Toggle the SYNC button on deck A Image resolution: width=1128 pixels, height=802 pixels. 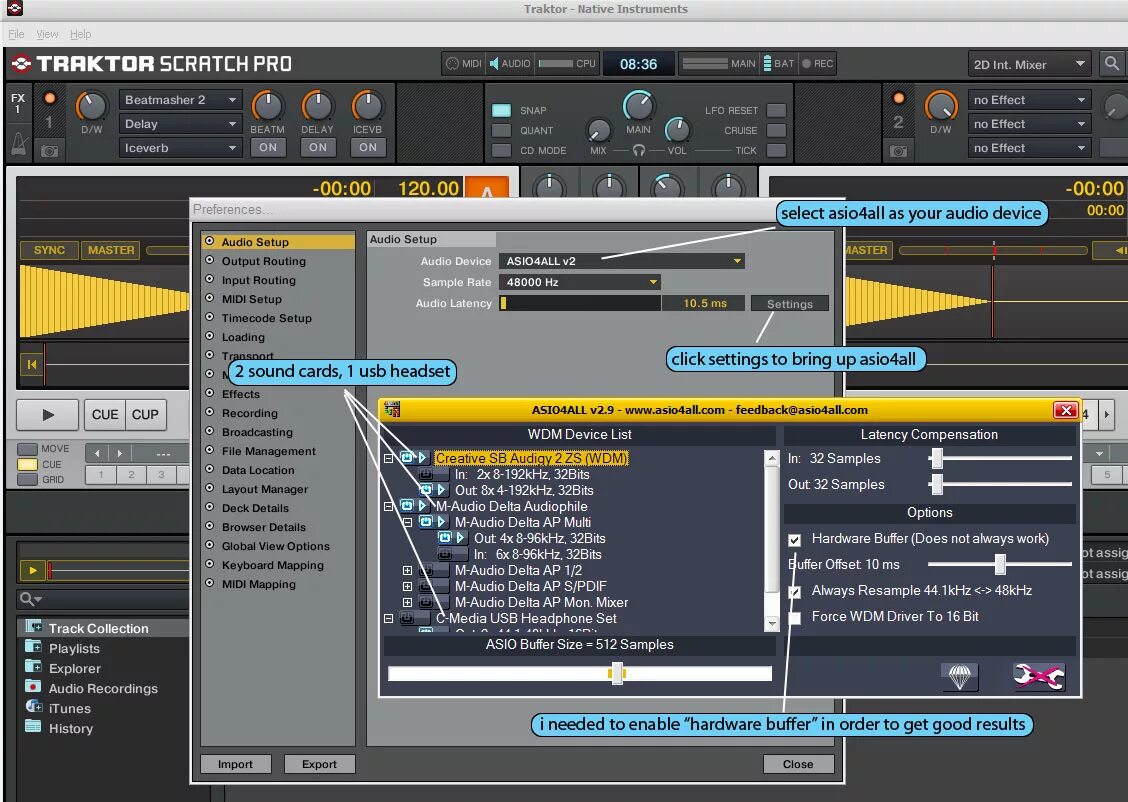click(x=49, y=250)
